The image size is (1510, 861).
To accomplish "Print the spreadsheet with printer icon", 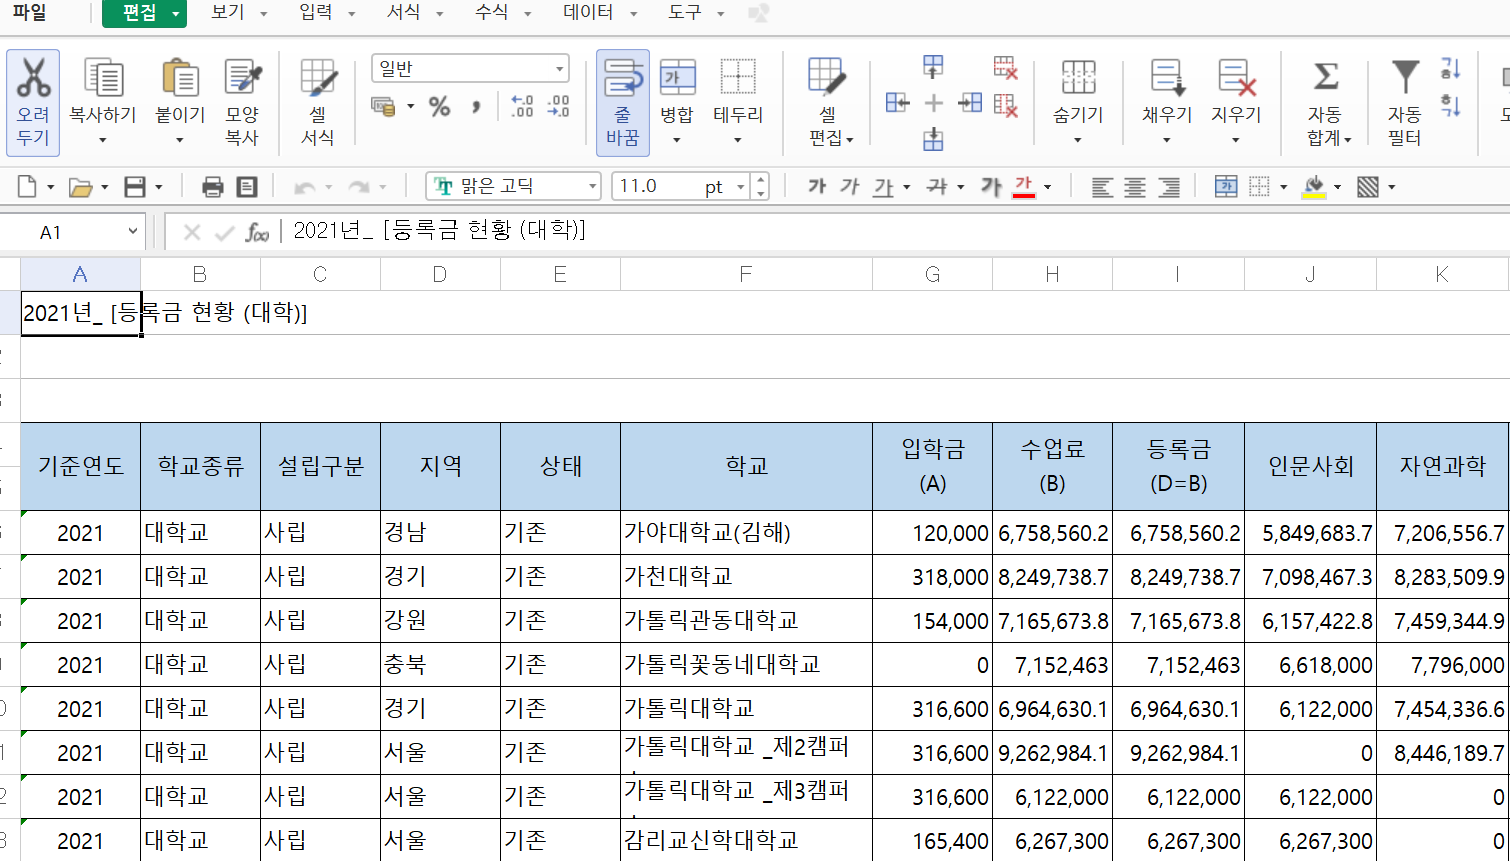I will 212,187.
